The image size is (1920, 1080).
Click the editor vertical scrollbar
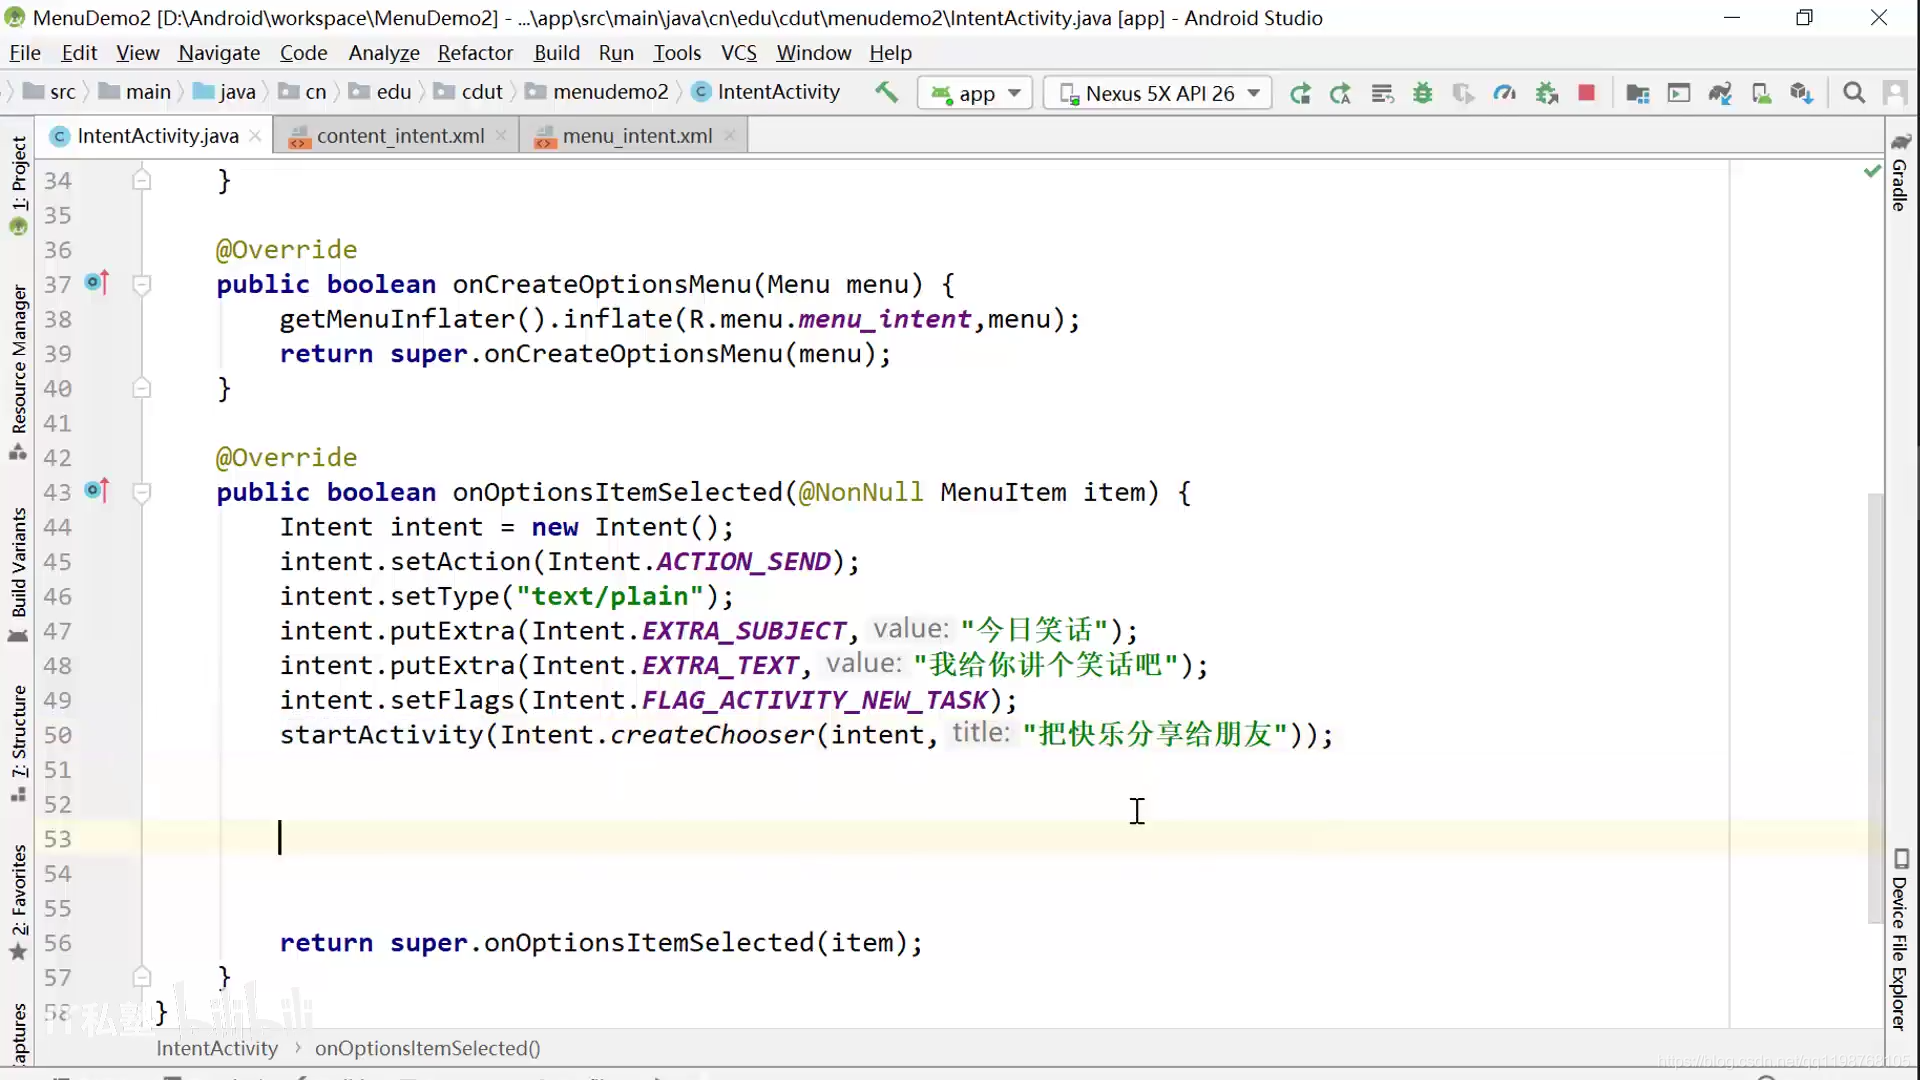pyautogui.click(x=1875, y=707)
